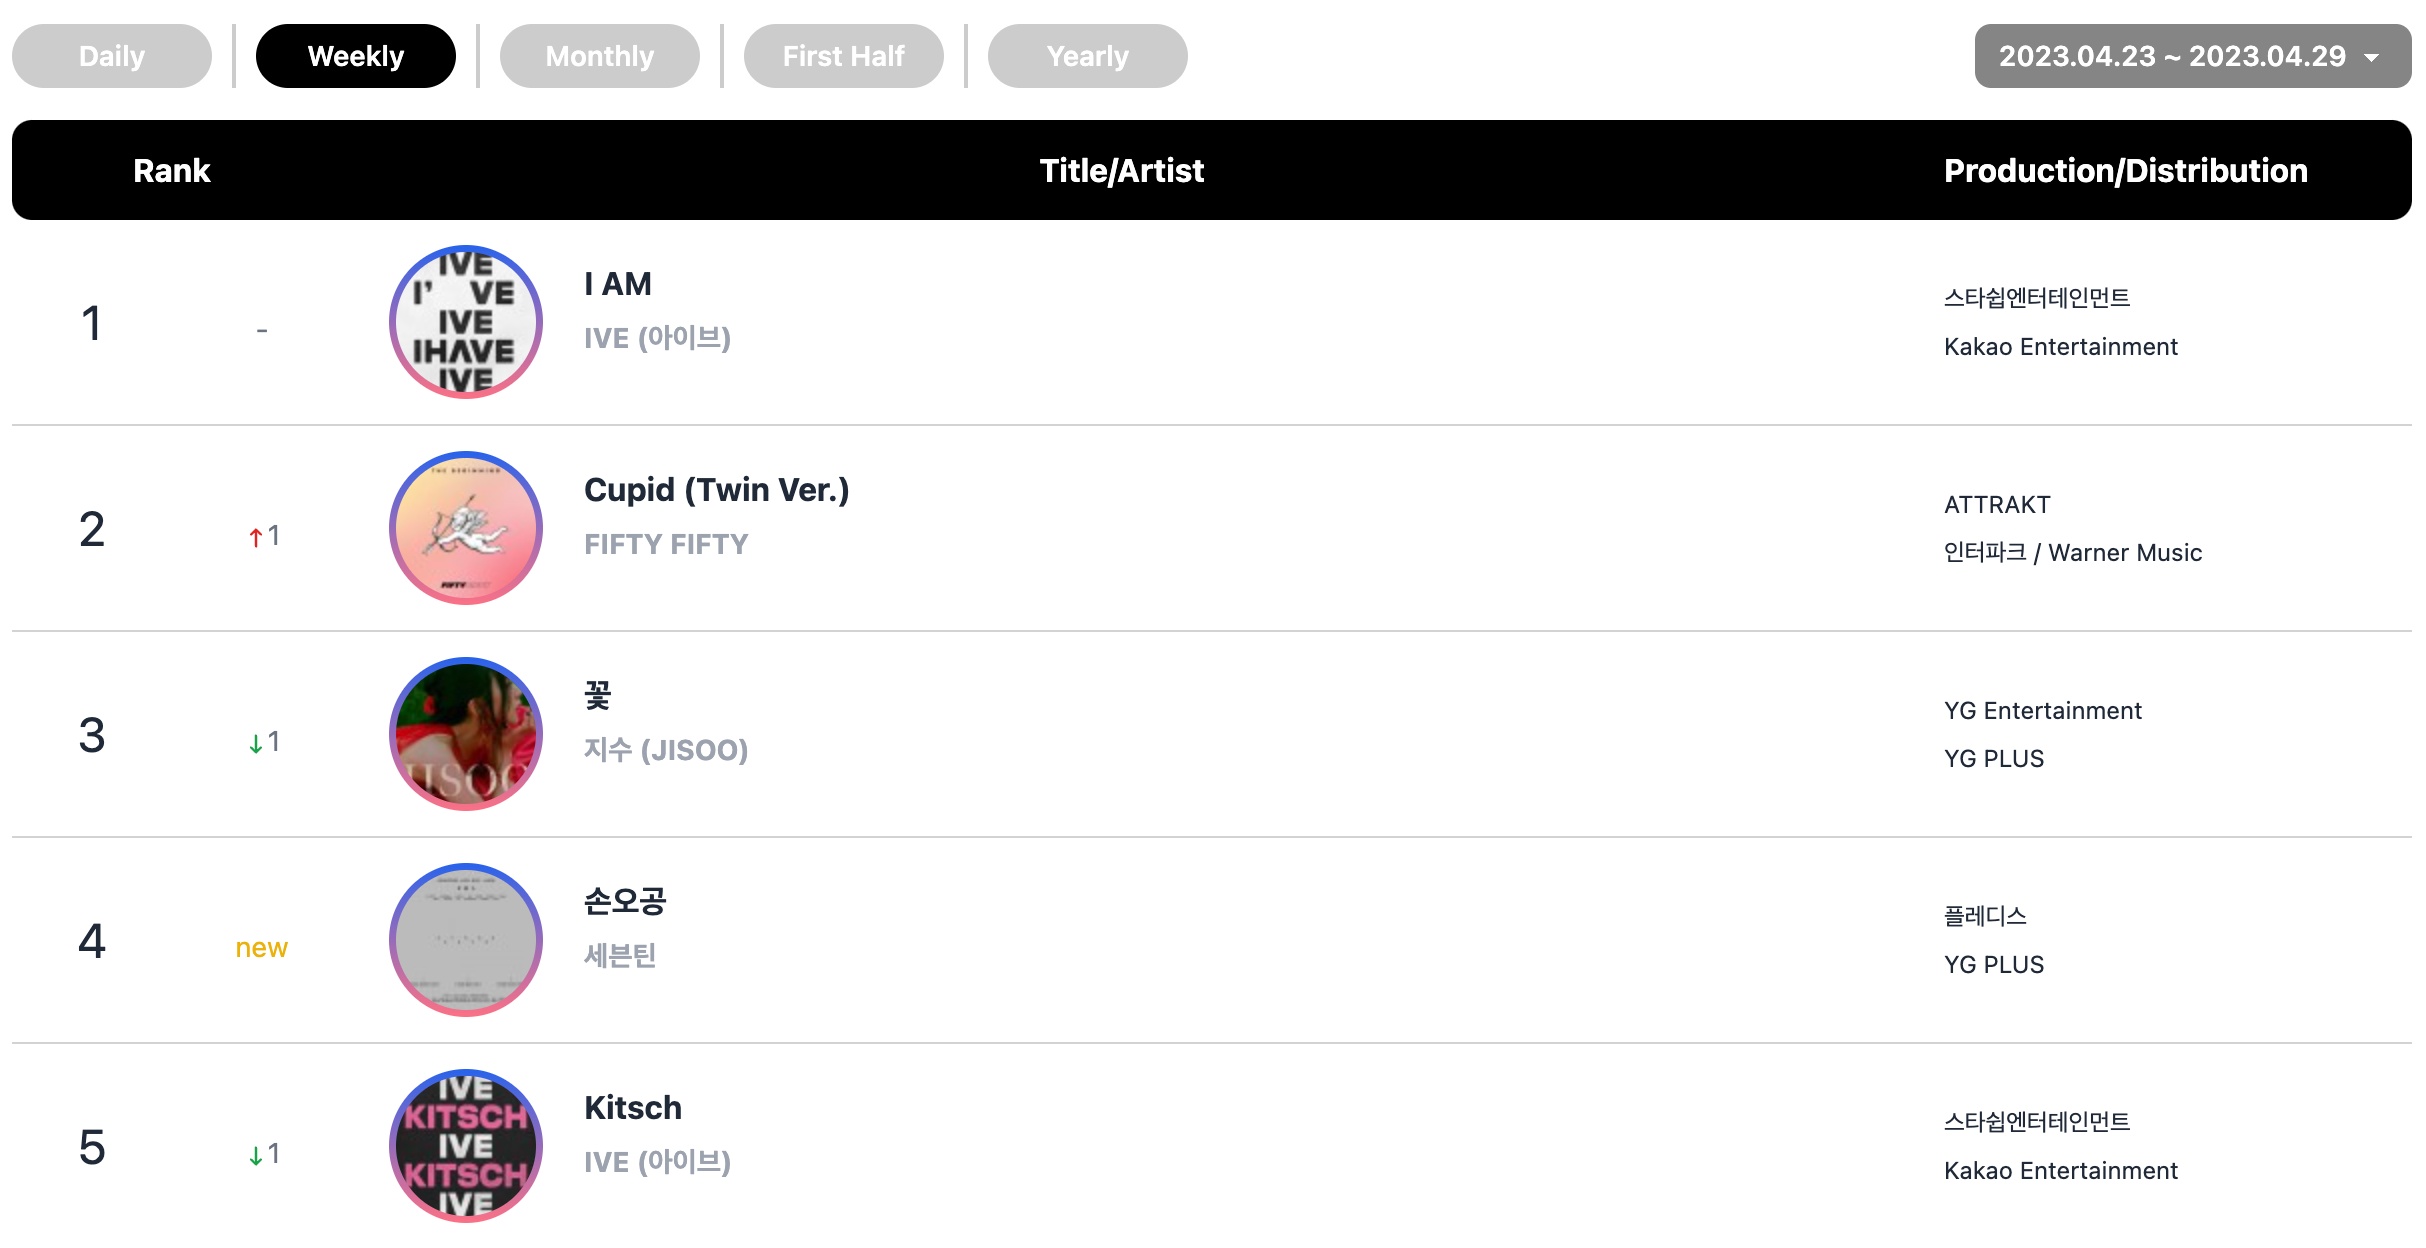2426x1248 pixels.
Task: Click the new badge on rank 4
Action: coord(262,948)
